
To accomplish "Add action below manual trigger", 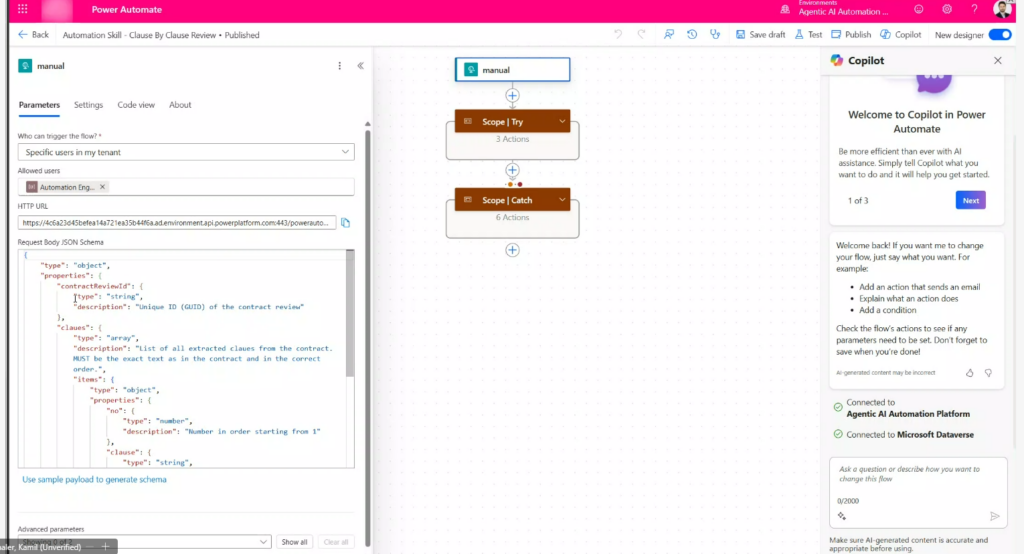I will (513, 96).
